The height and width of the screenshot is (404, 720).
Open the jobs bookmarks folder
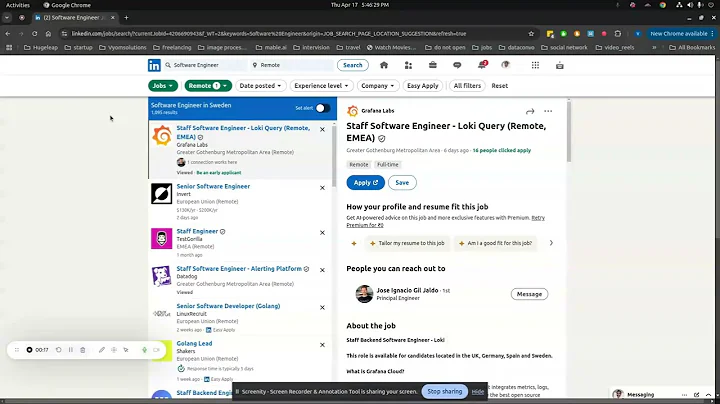pyautogui.click(x=482, y=47)
